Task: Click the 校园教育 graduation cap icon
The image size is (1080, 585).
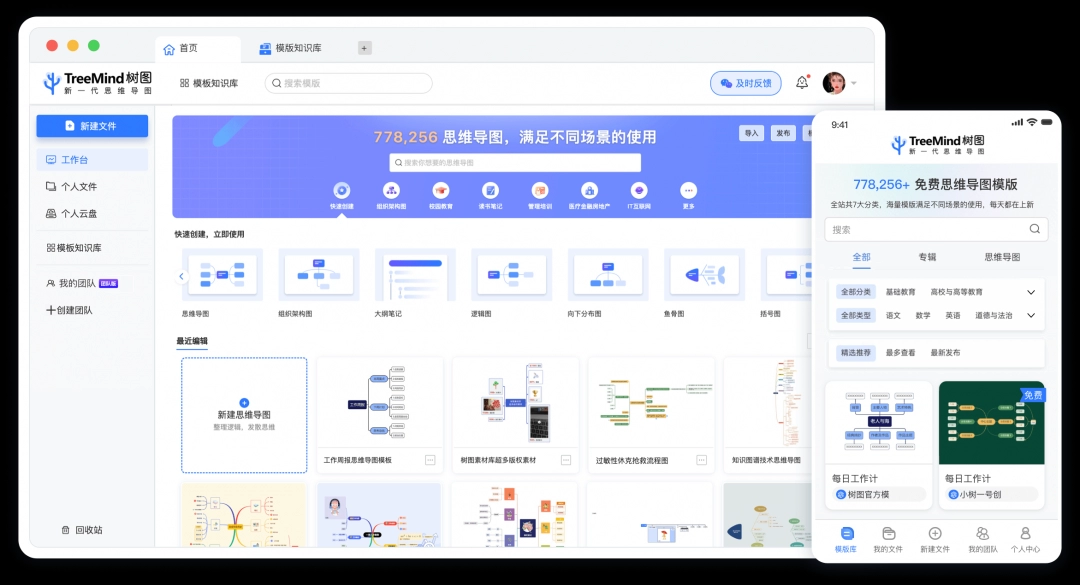Action: tap(441, 190)
